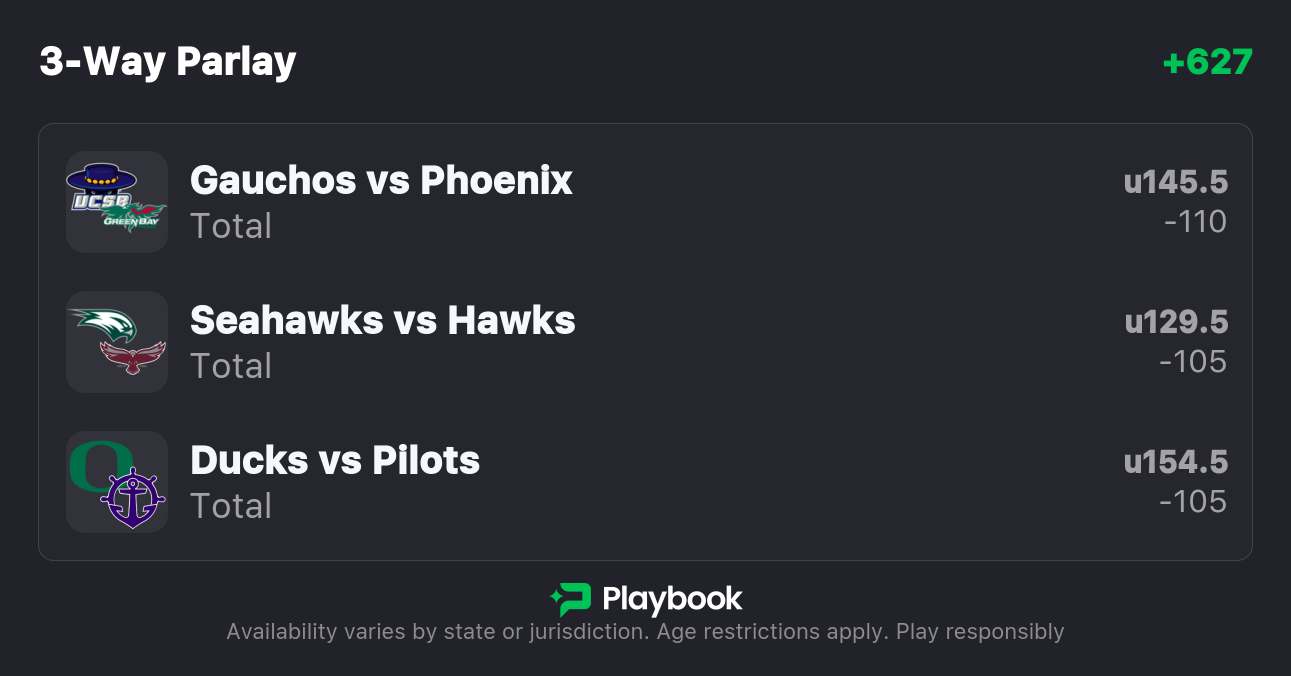This screenshot has height=676, width=1291.
Task: Open the Playbook wordmark link
Action: coord(672,599)
